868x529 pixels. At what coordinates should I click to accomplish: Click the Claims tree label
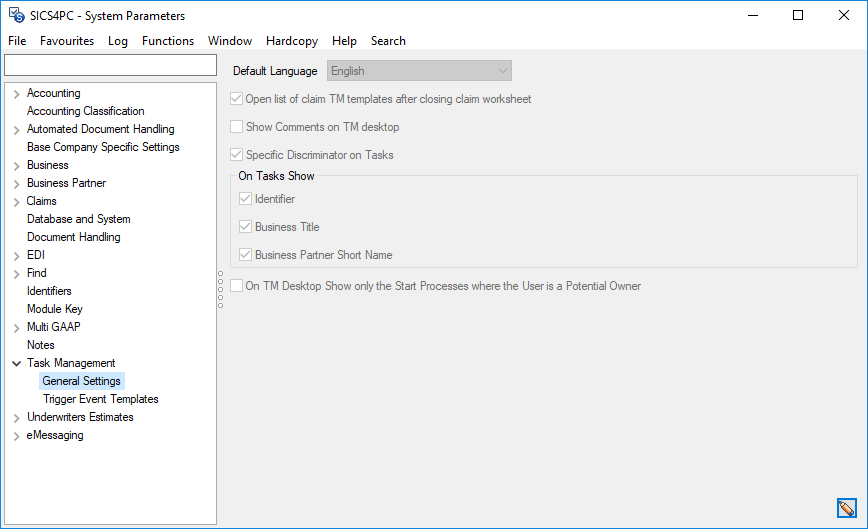pyautogui.click(x=42, y=201)
